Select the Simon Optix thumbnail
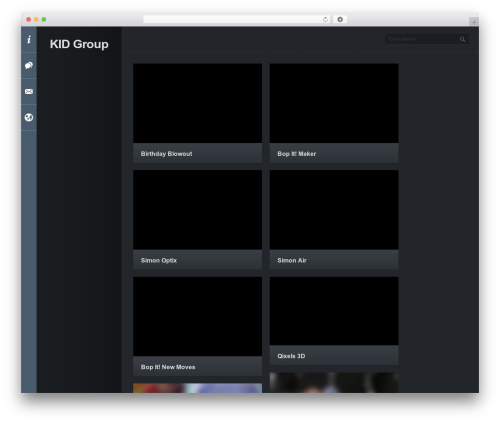500x423 pixels. tap(197, 210)
